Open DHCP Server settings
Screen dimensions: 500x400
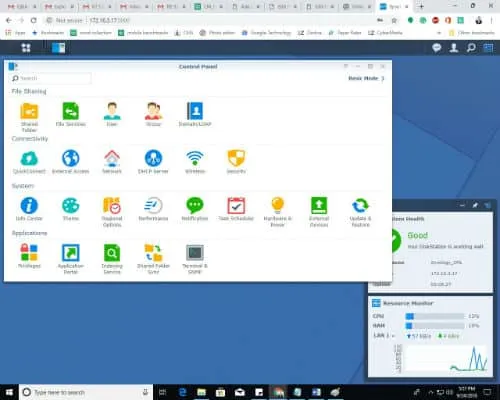153,162
